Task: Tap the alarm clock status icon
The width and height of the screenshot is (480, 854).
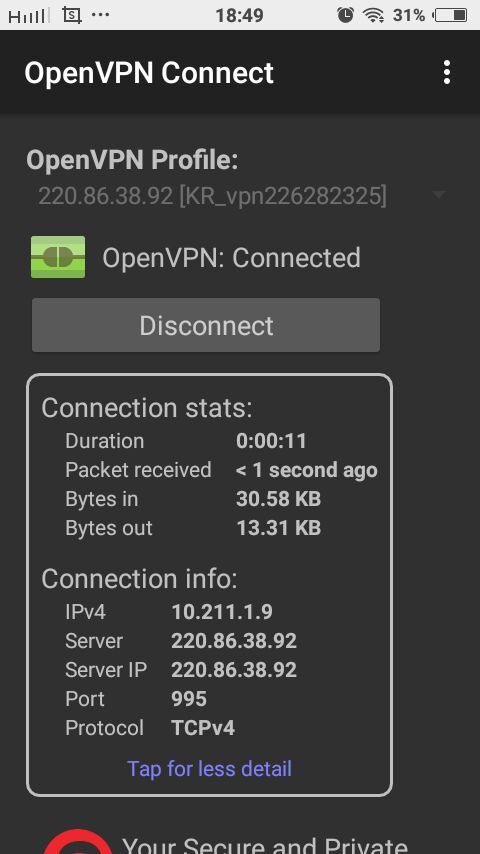Action: click(x=345, y=15)
